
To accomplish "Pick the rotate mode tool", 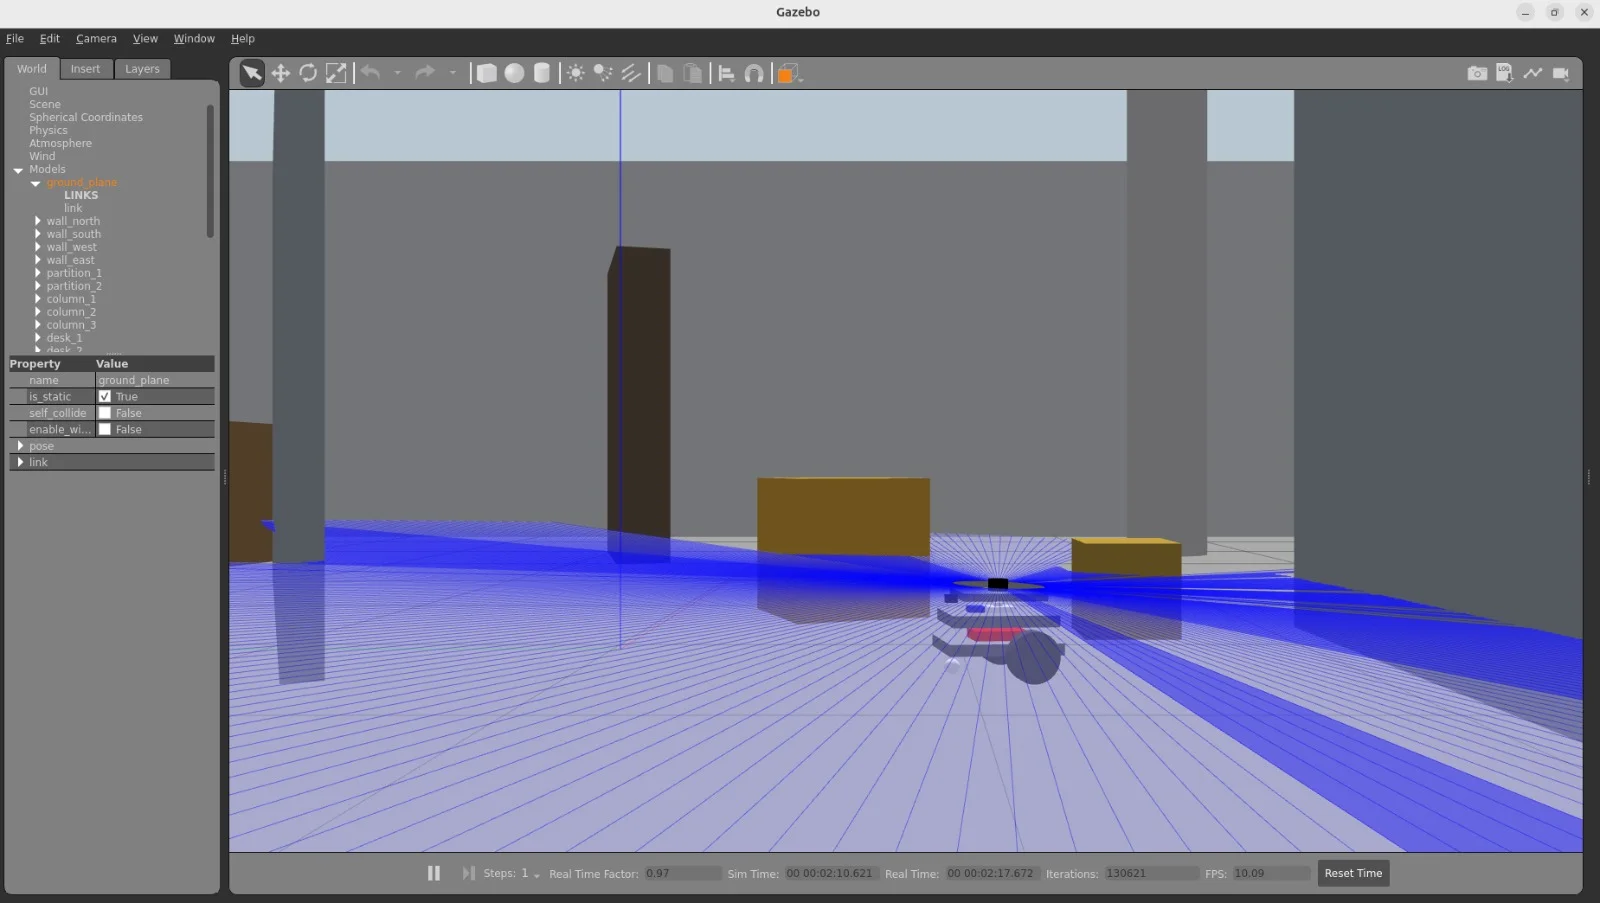I will tap(308, 73).
